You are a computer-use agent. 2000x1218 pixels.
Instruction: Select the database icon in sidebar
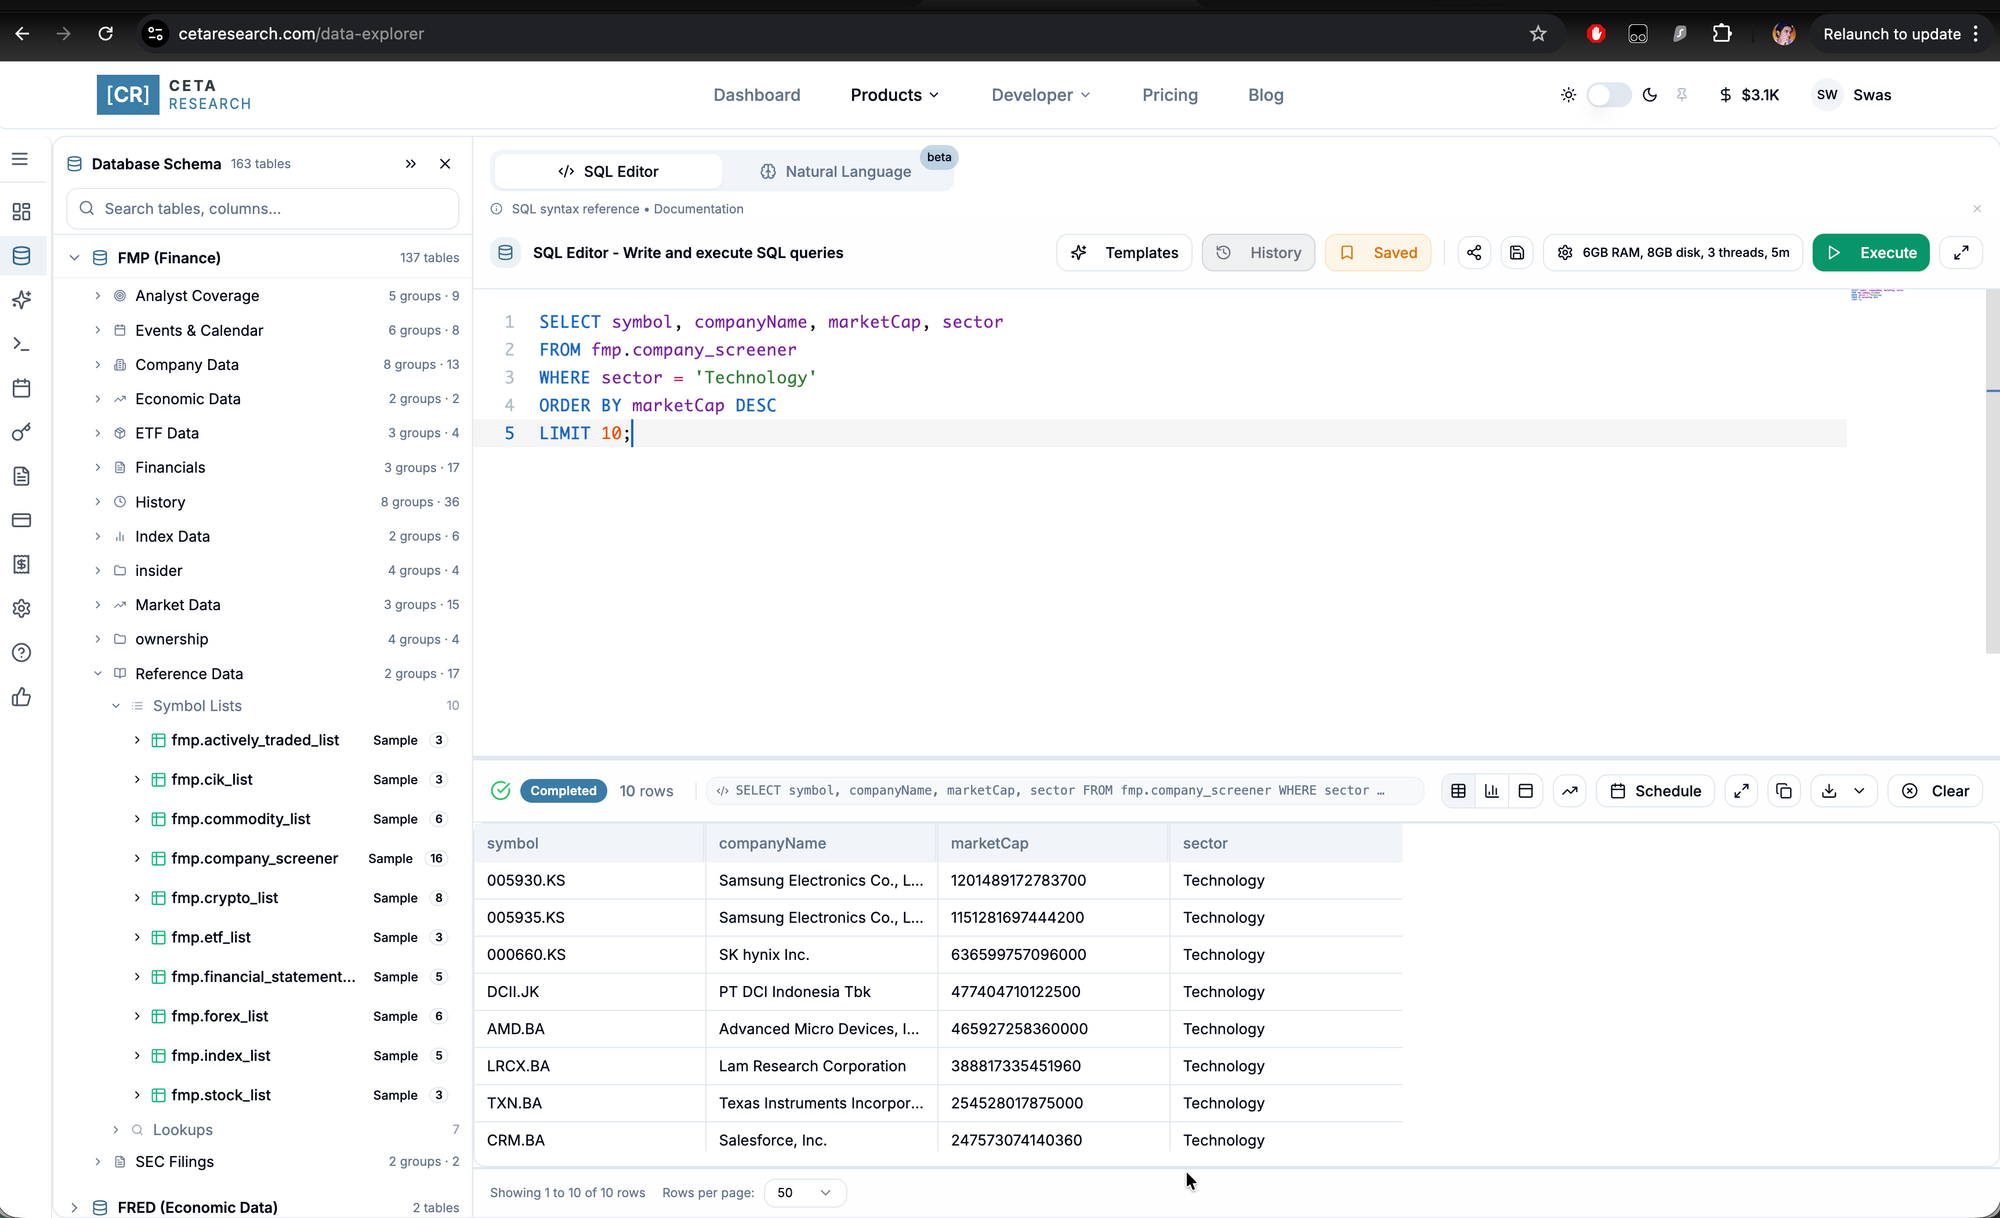tap(21, 256)
